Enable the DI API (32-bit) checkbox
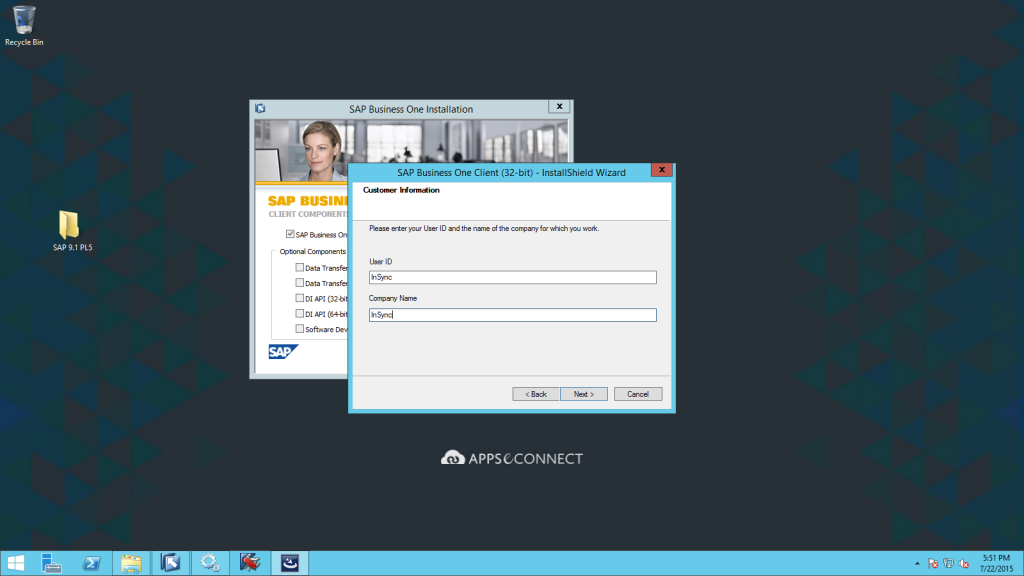 point(299,298)
